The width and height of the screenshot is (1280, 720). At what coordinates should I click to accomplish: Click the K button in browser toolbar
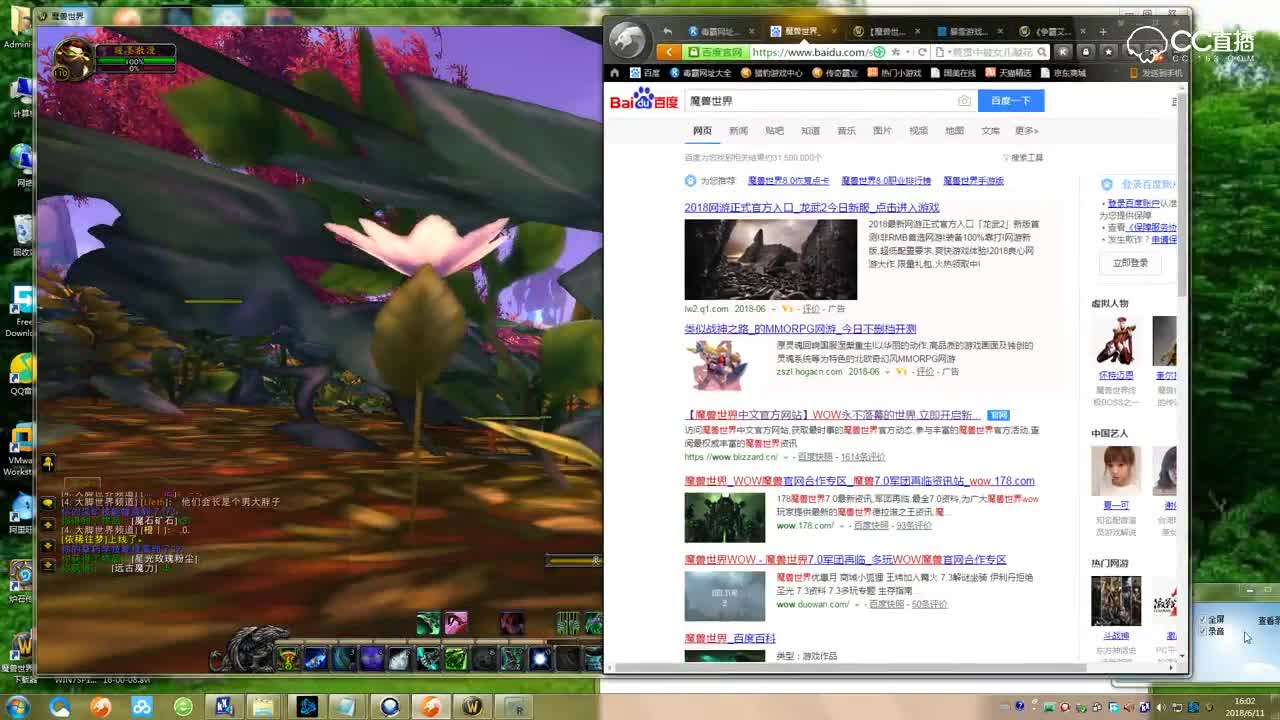(1063, 52)
